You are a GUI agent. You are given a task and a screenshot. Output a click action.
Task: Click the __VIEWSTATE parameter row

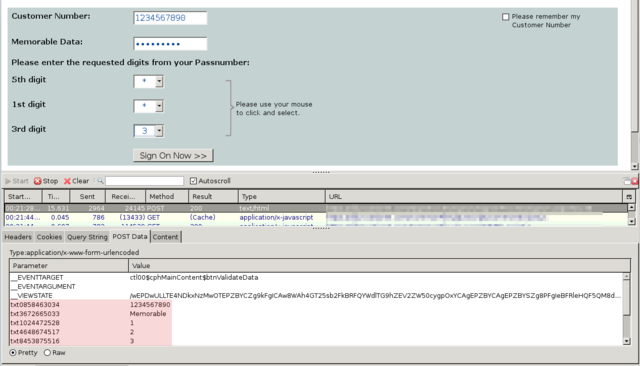click(316, 295)
